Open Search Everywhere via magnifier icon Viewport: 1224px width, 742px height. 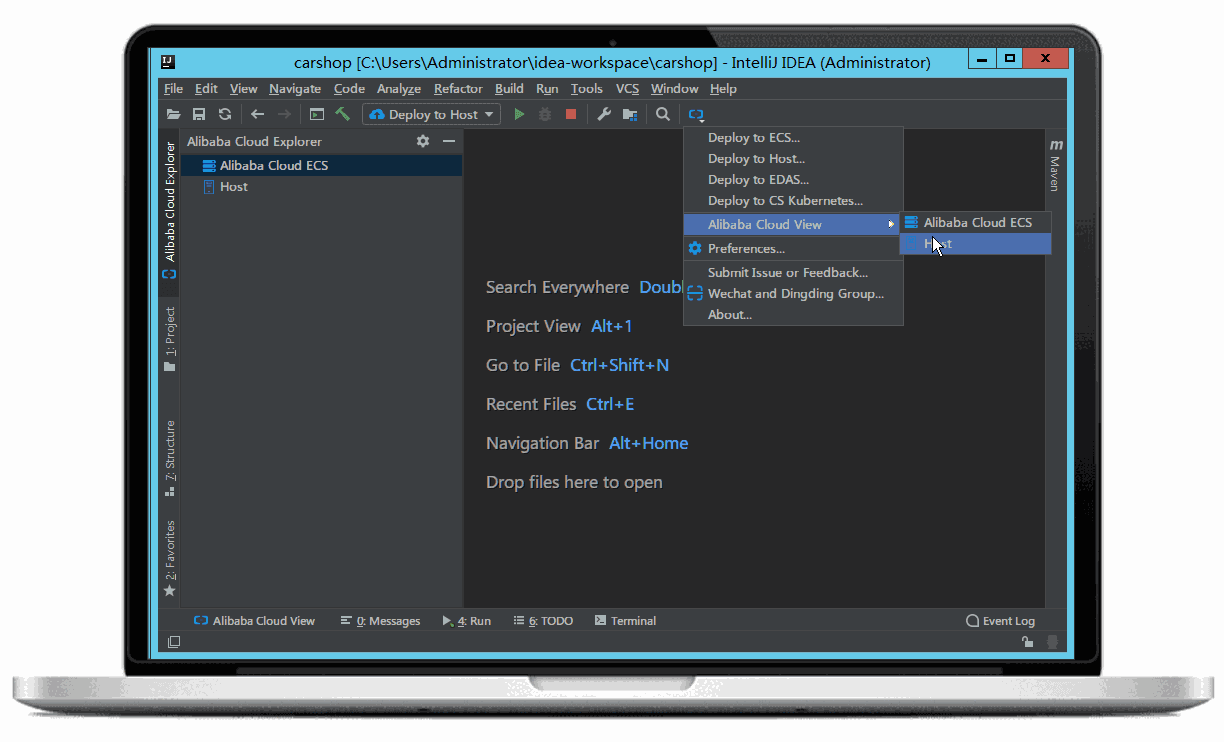pos(661,114)
